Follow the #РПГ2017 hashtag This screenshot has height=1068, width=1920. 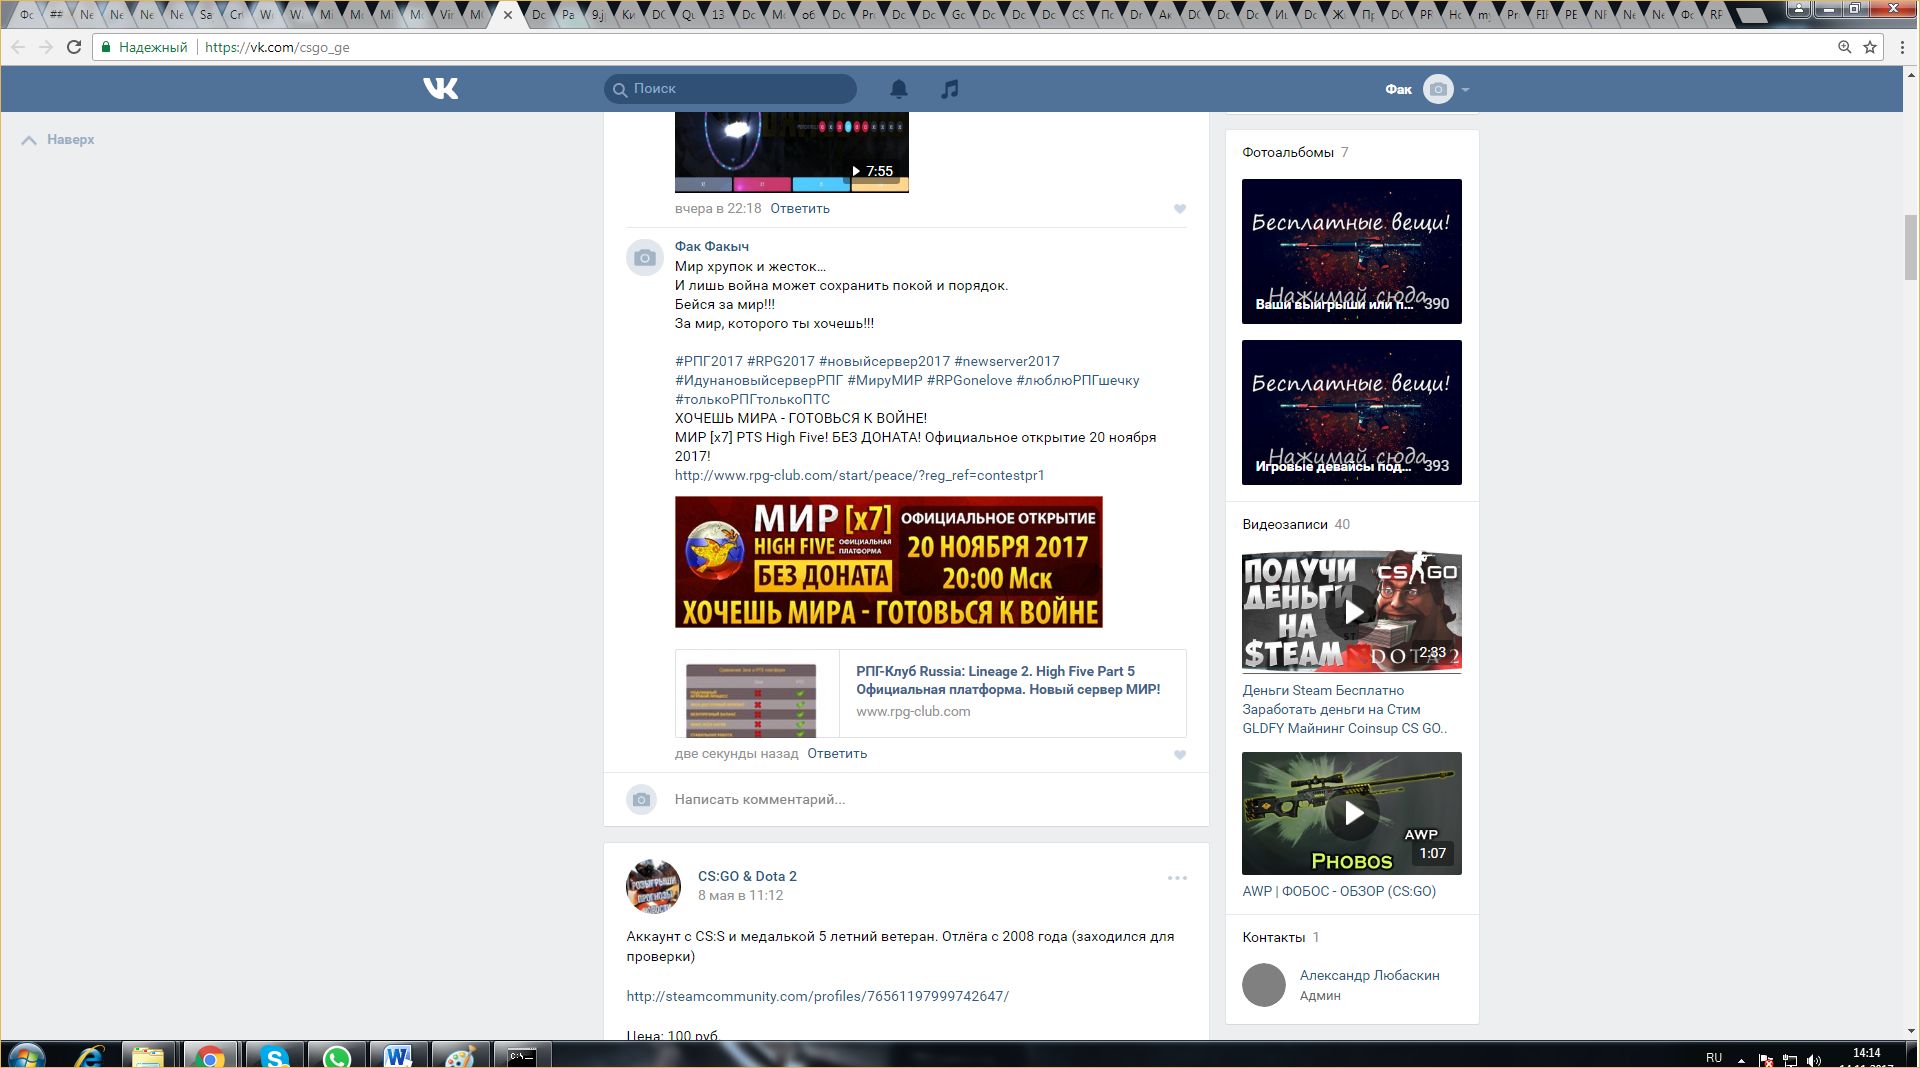point(709,362)
